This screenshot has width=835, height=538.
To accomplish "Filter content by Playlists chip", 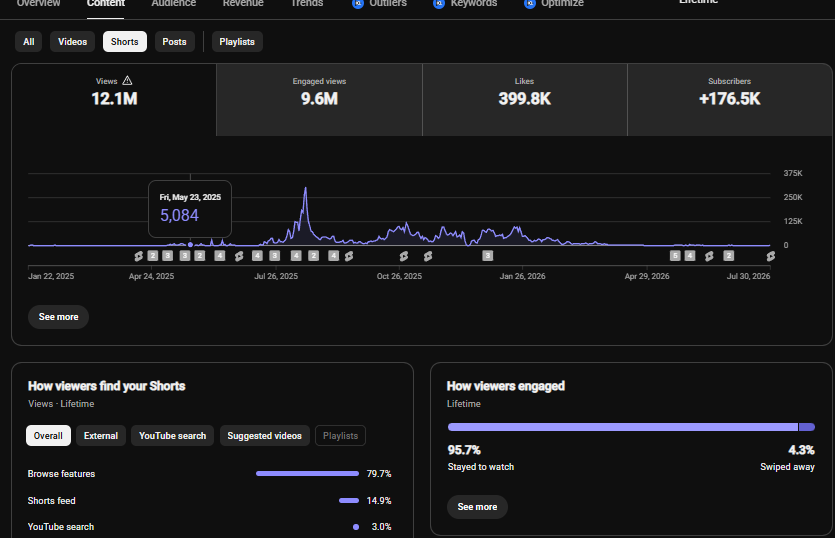I will [x=237, y=42].
